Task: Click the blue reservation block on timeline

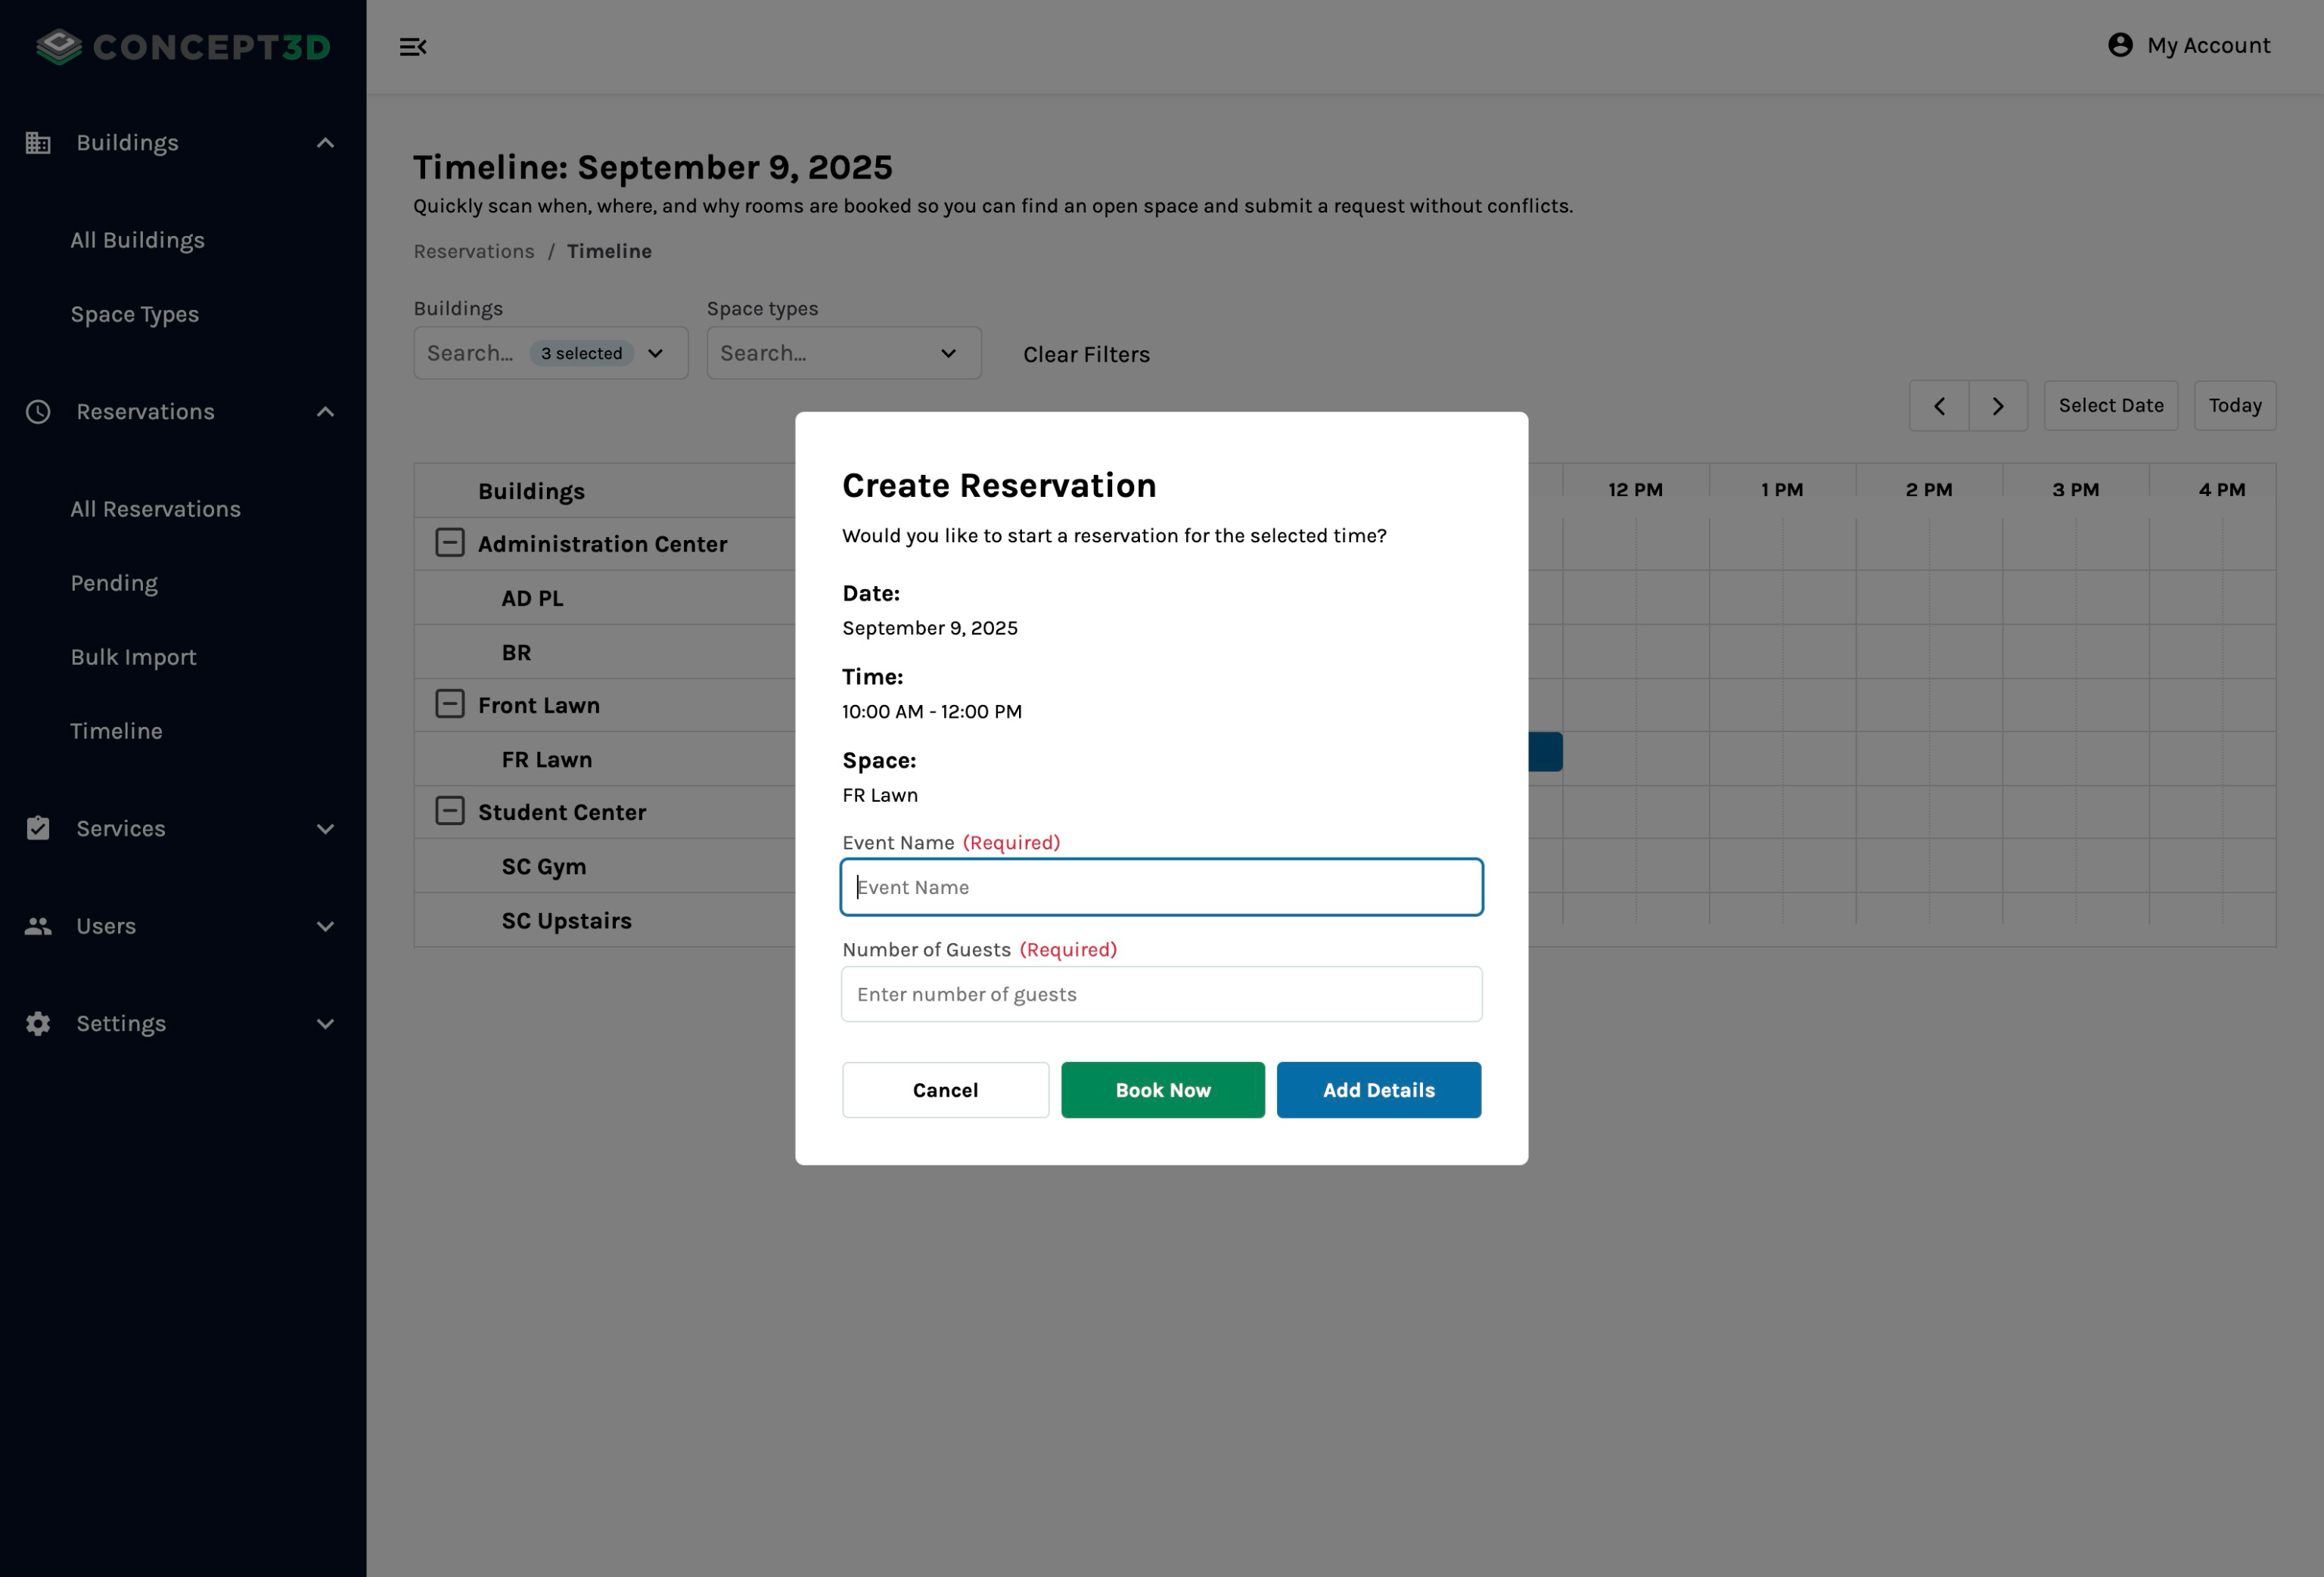Action: tap(1545, 752)
